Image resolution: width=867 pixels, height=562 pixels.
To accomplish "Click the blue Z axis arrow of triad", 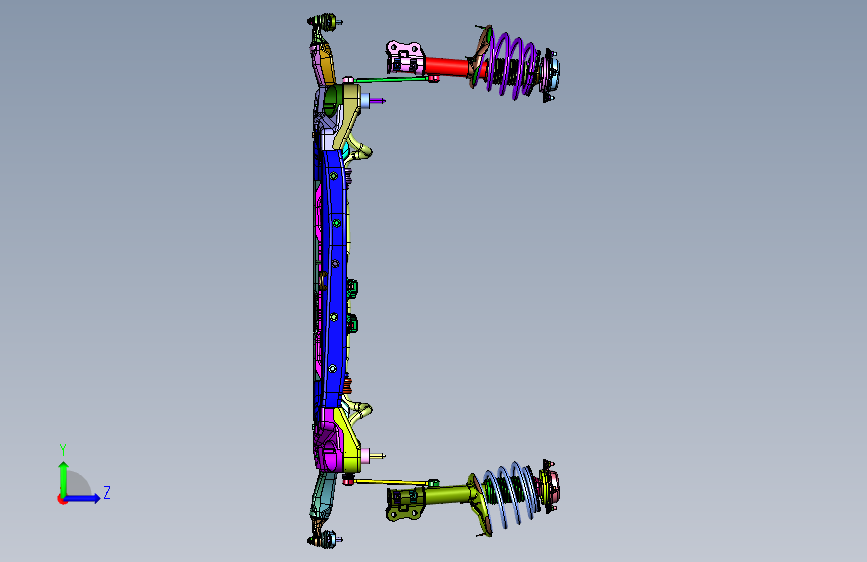I will [x=83, y=498].
